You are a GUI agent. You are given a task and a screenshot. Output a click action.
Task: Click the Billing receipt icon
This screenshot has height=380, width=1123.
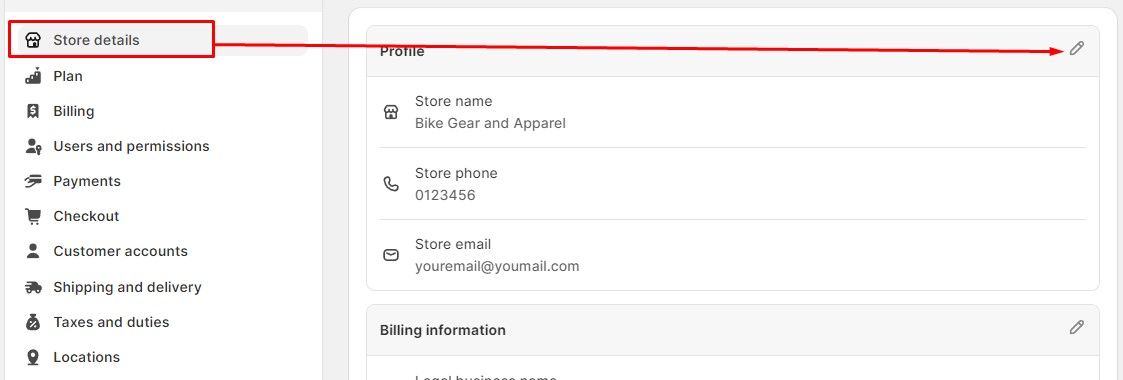tap(33, 111)
